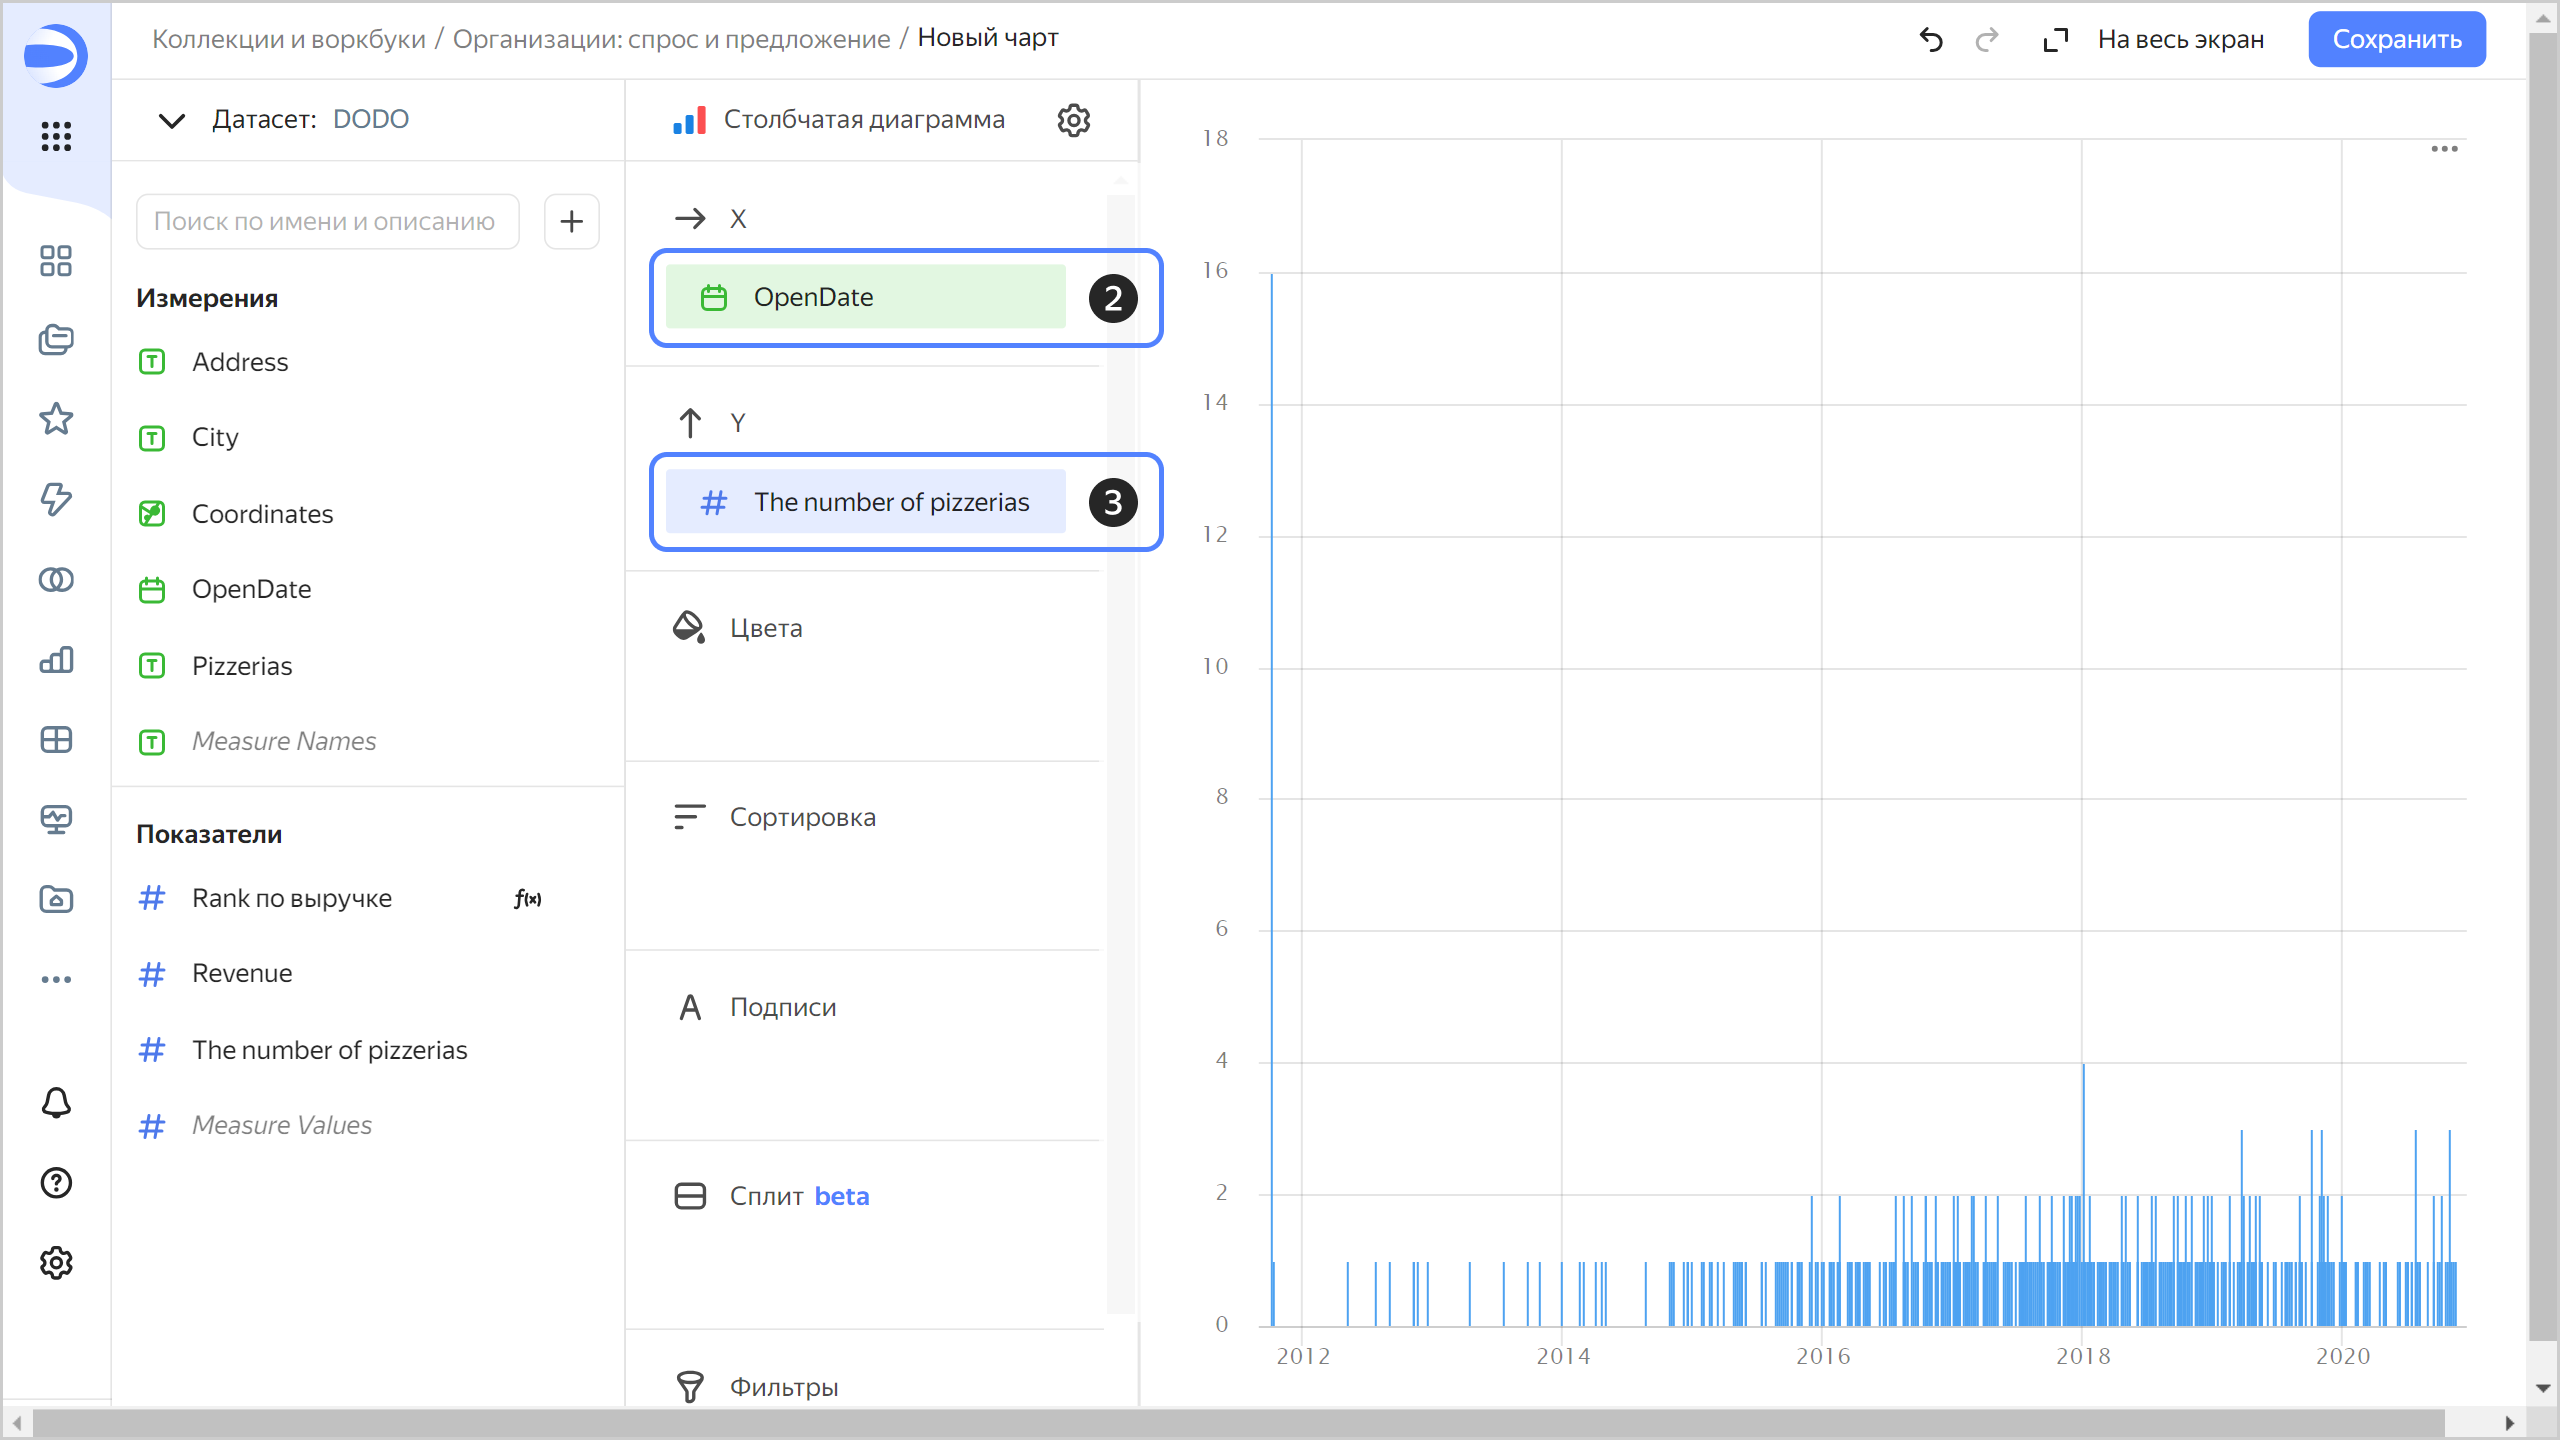Click the help question mark icon
This screenshot has height=1440, width=2560.
[x=56, y=1183]
